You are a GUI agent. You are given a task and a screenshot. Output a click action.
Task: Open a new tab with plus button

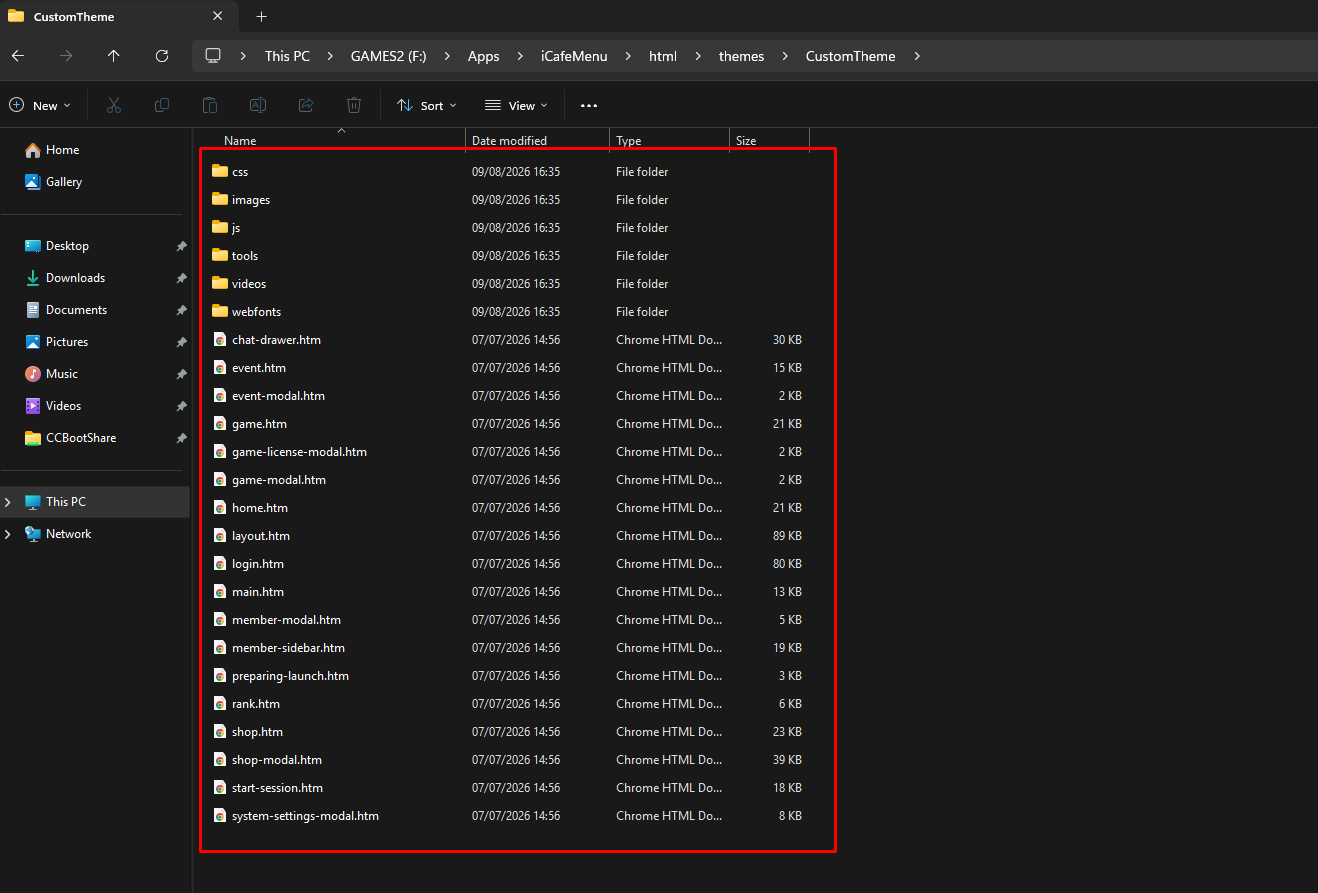262,17
